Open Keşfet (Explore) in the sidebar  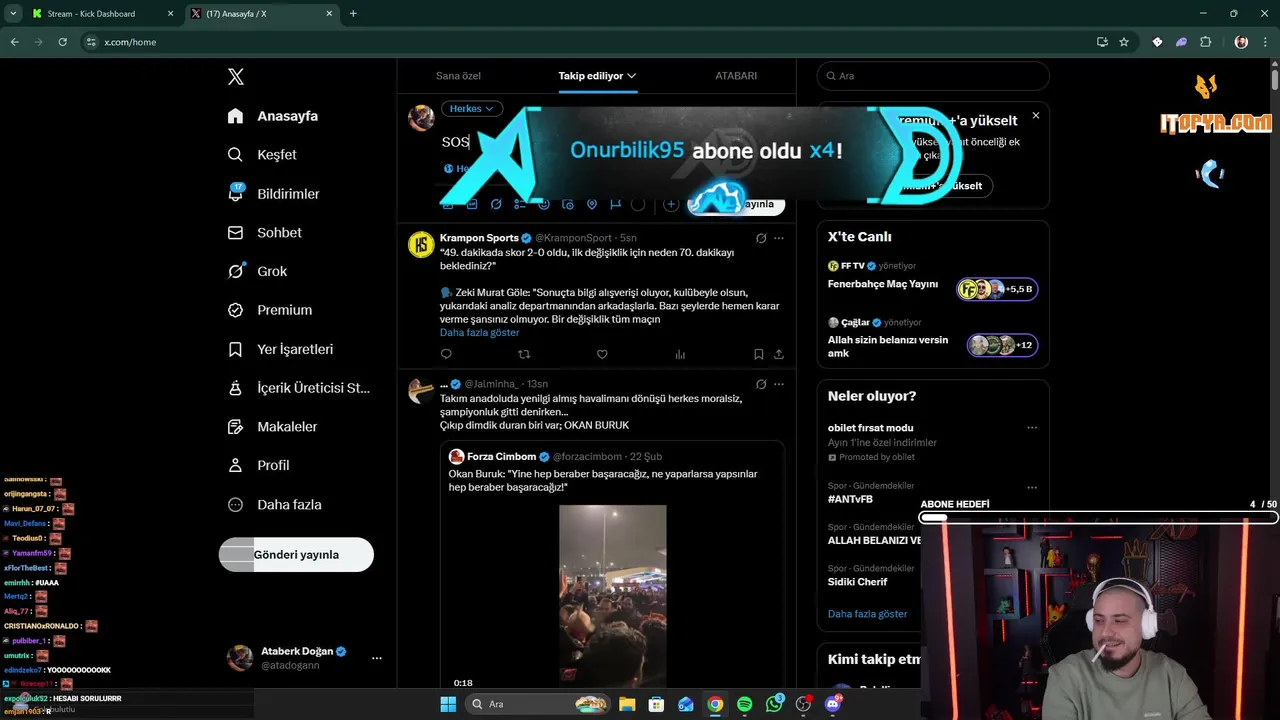262,155
